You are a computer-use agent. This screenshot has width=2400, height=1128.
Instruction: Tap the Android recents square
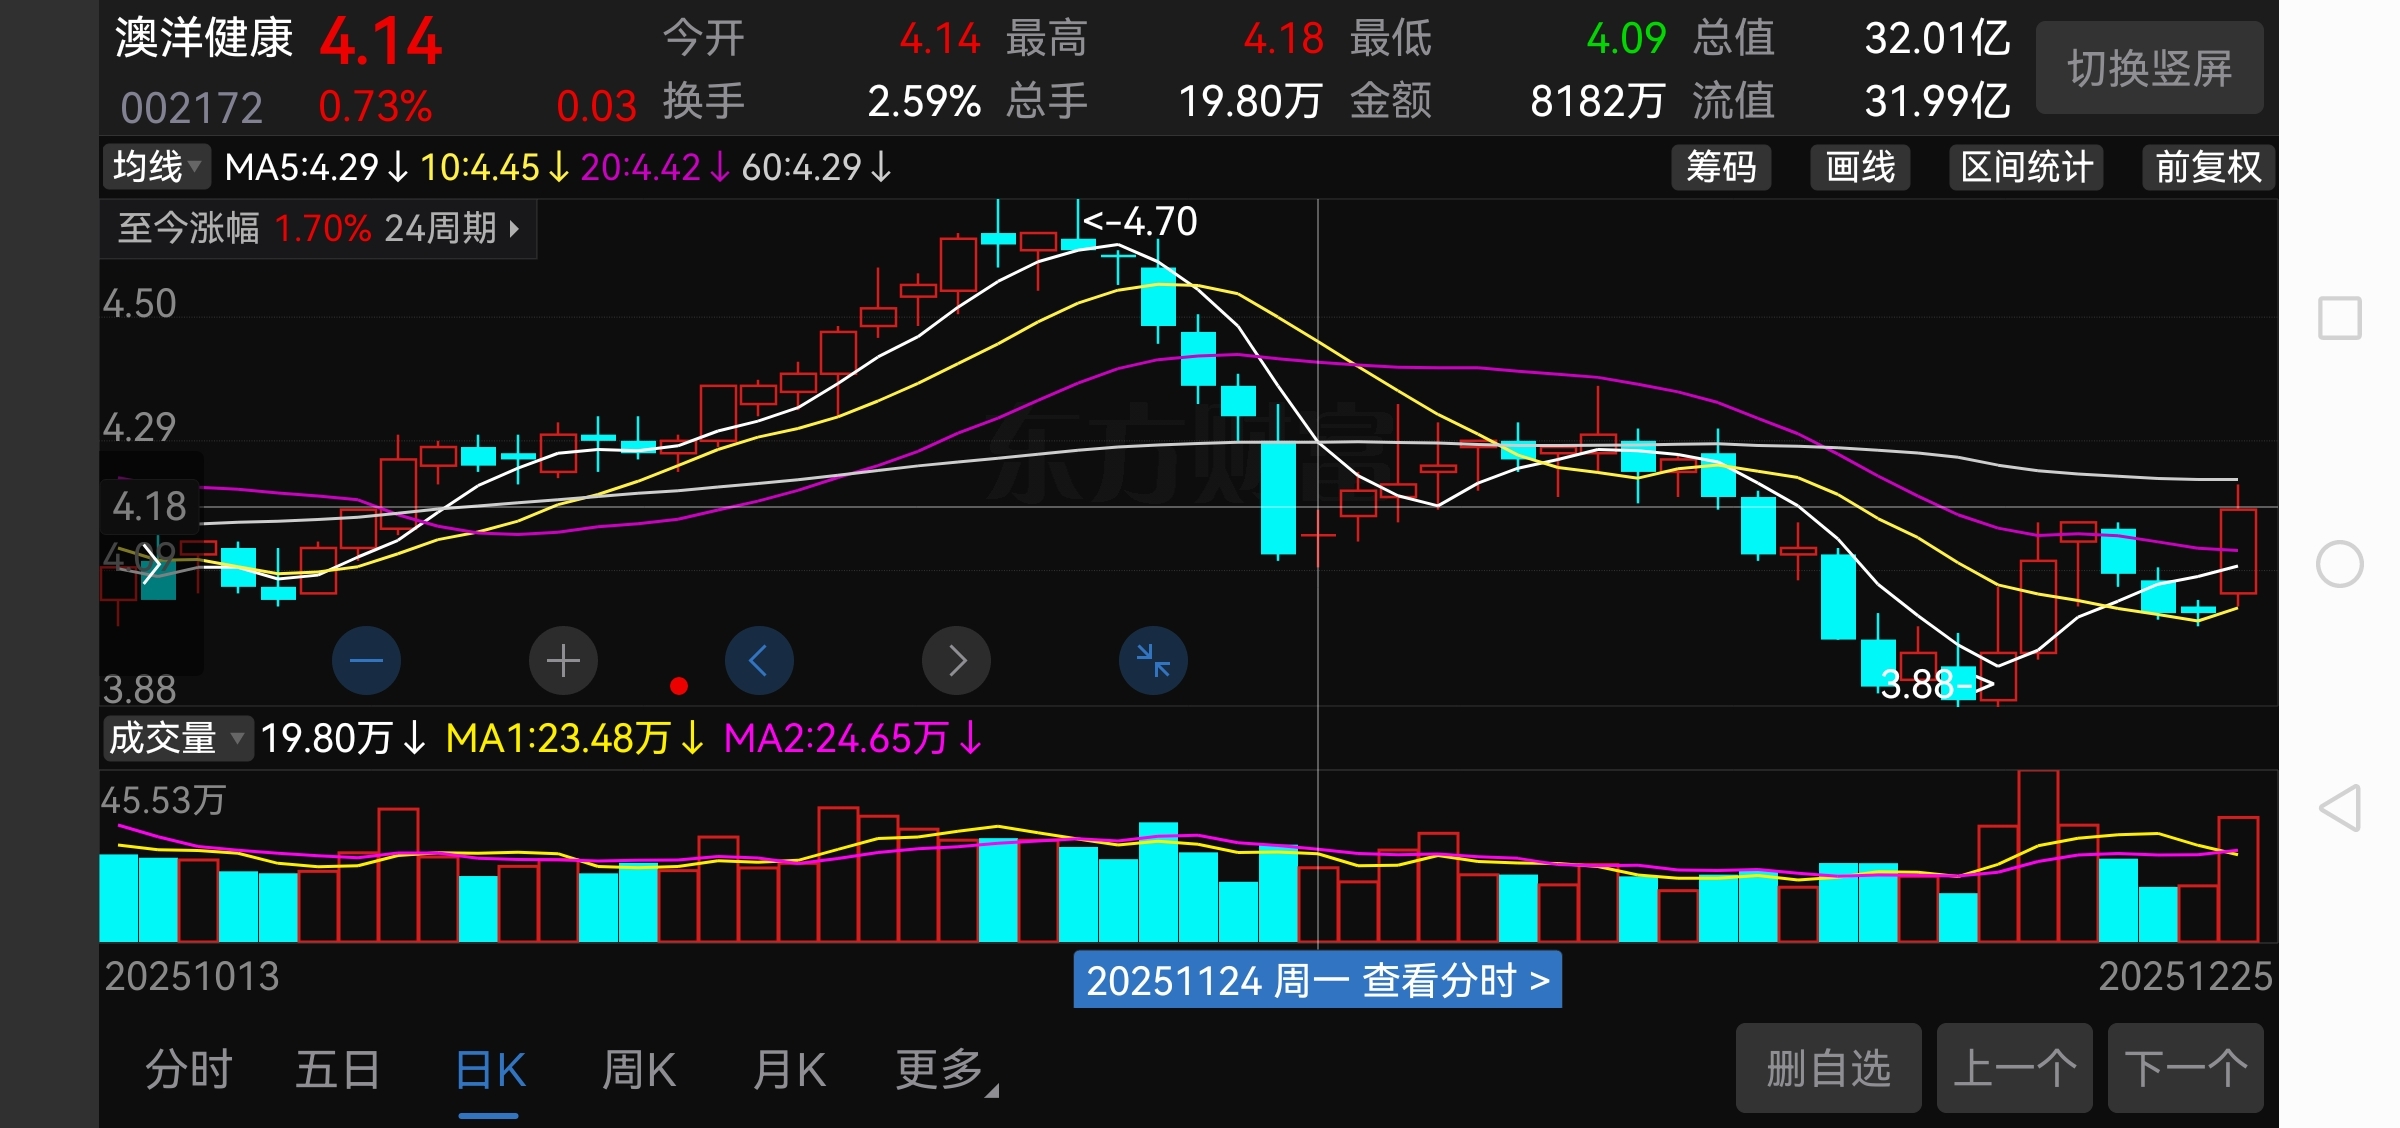2340,318
